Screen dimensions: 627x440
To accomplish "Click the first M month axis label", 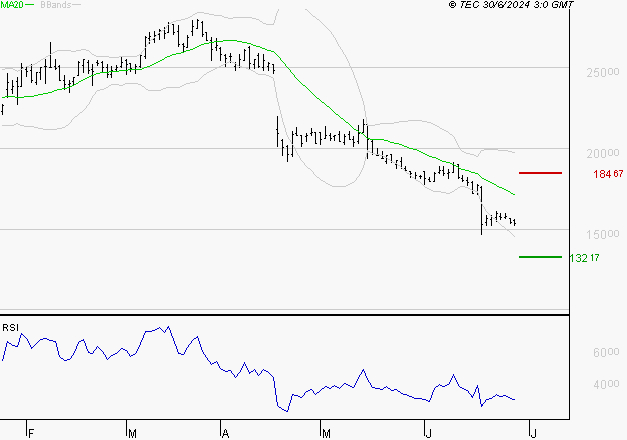I will (x=132, y=434).
